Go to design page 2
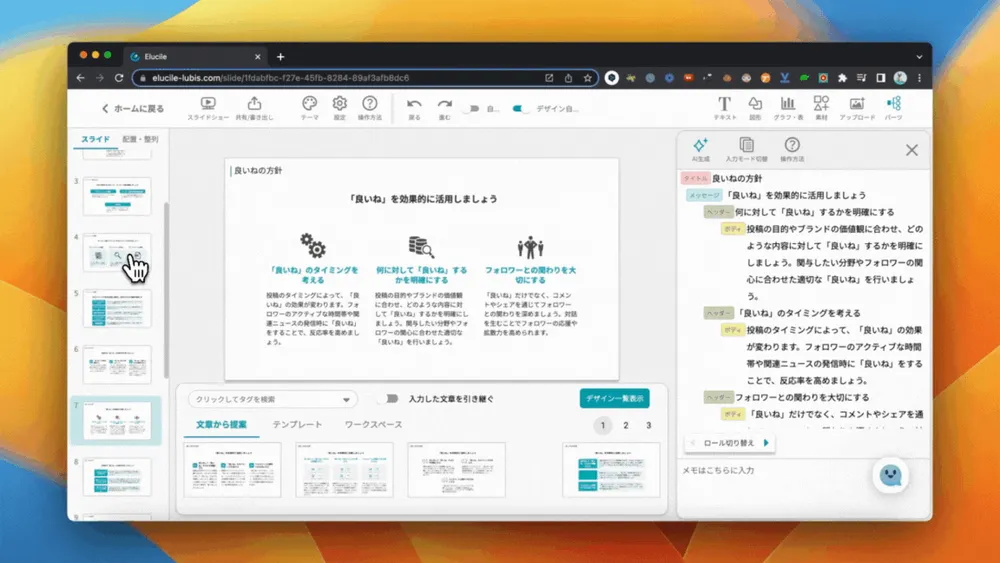 click(626, 425)
